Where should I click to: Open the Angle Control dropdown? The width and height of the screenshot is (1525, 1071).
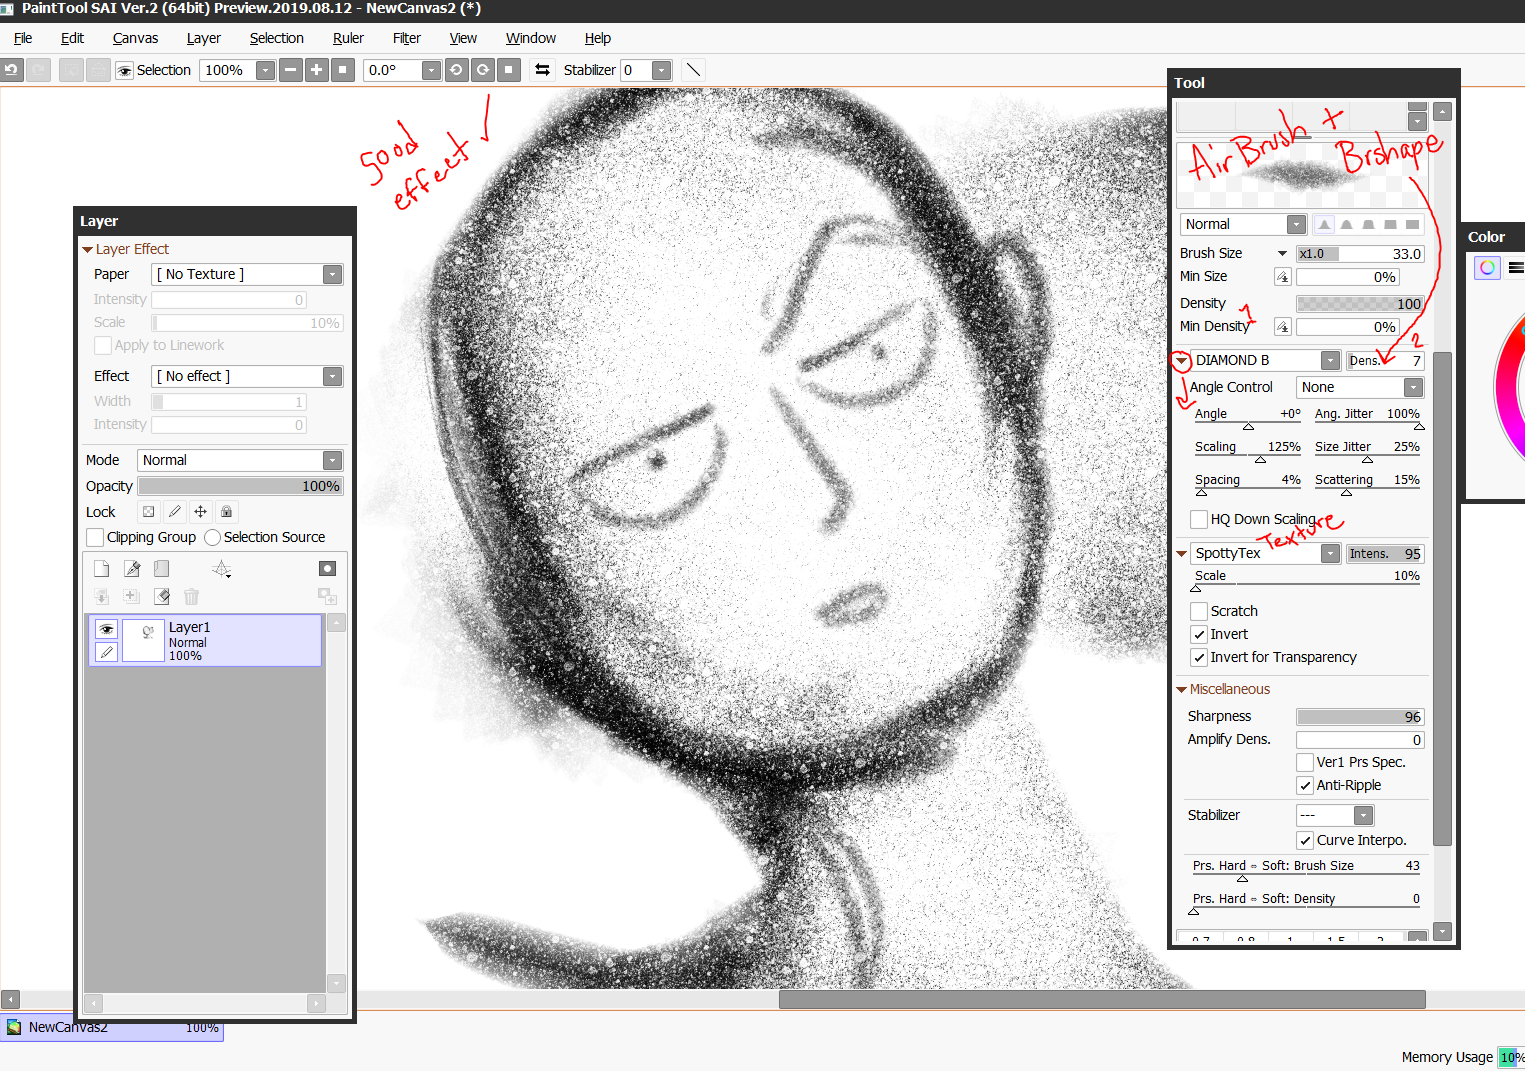pos(1359,387)
